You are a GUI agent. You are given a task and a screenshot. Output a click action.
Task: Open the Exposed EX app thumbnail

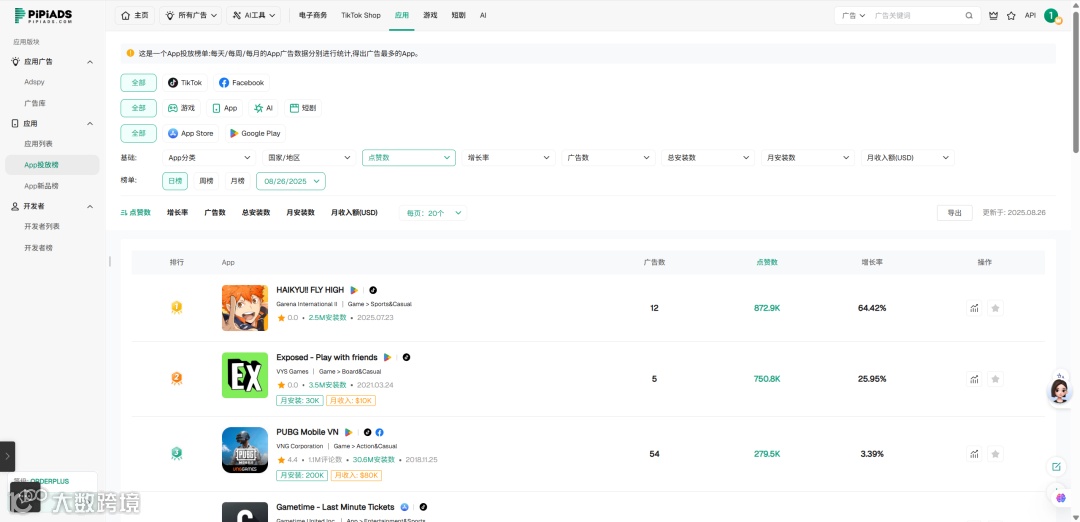coord(245,375)
